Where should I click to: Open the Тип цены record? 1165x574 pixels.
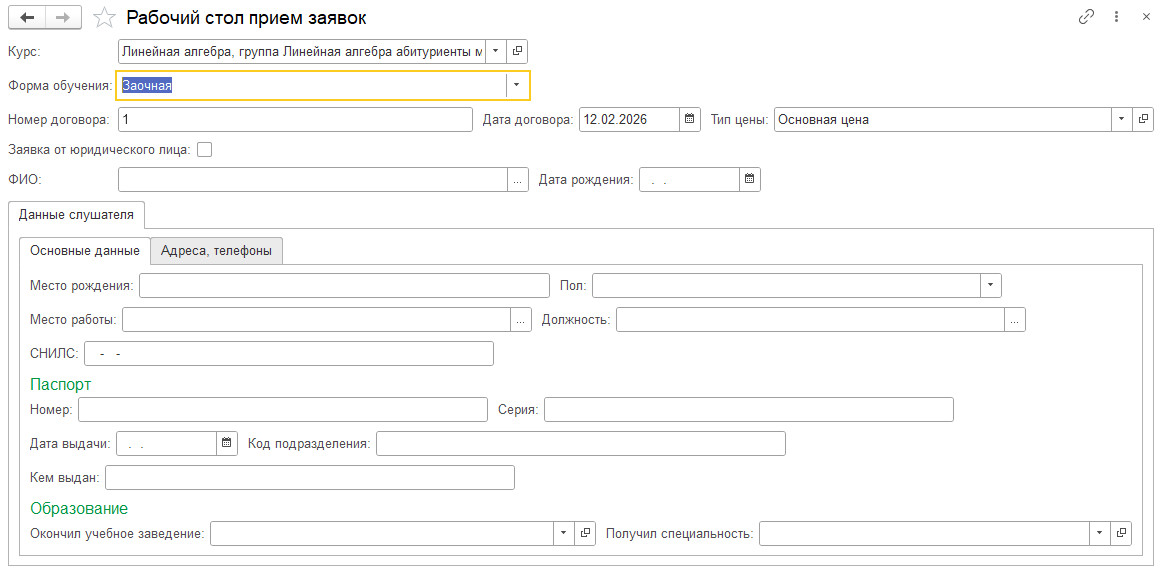pos(1143,120)
